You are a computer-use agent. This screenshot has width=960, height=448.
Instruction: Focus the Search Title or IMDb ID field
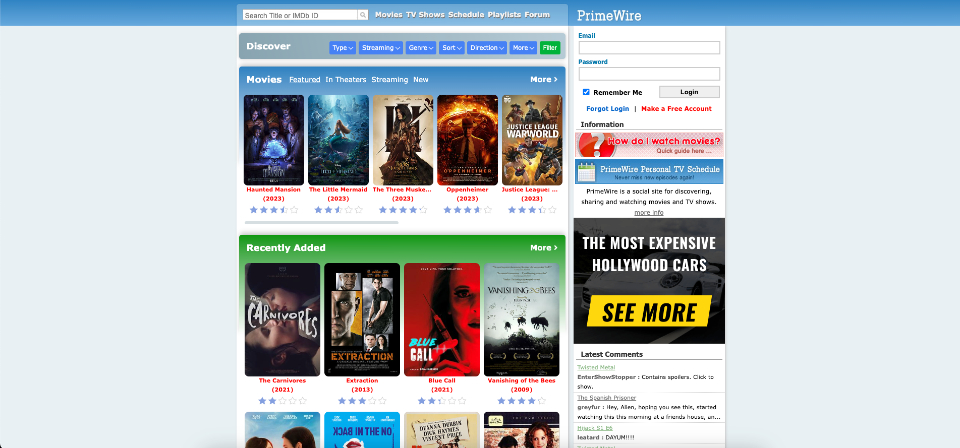(x=300, y=15)
